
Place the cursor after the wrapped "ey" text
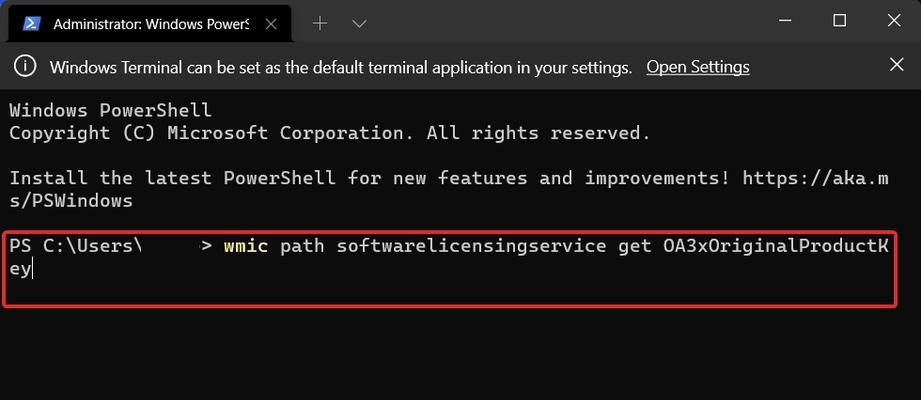coord(33,270)
